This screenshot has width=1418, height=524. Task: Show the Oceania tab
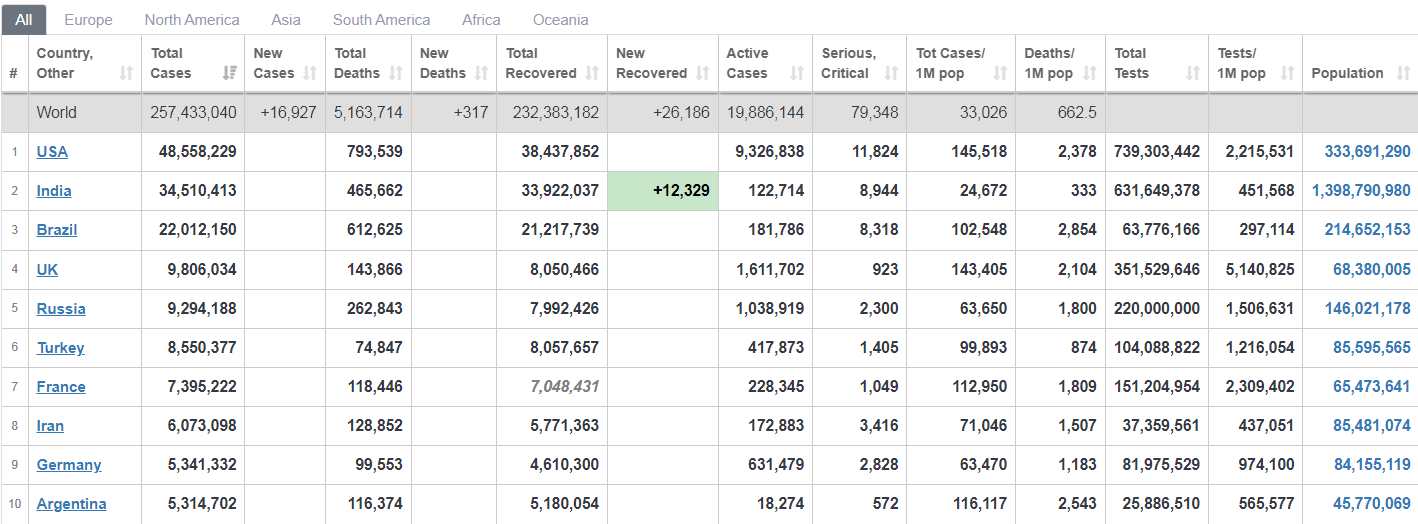560,20
